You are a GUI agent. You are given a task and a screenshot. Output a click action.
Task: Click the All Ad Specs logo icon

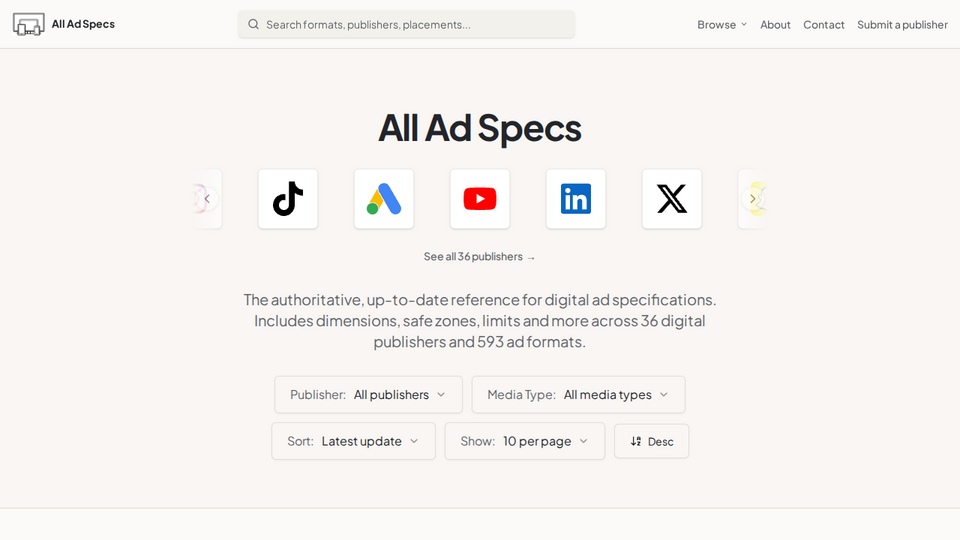(28, 24)
